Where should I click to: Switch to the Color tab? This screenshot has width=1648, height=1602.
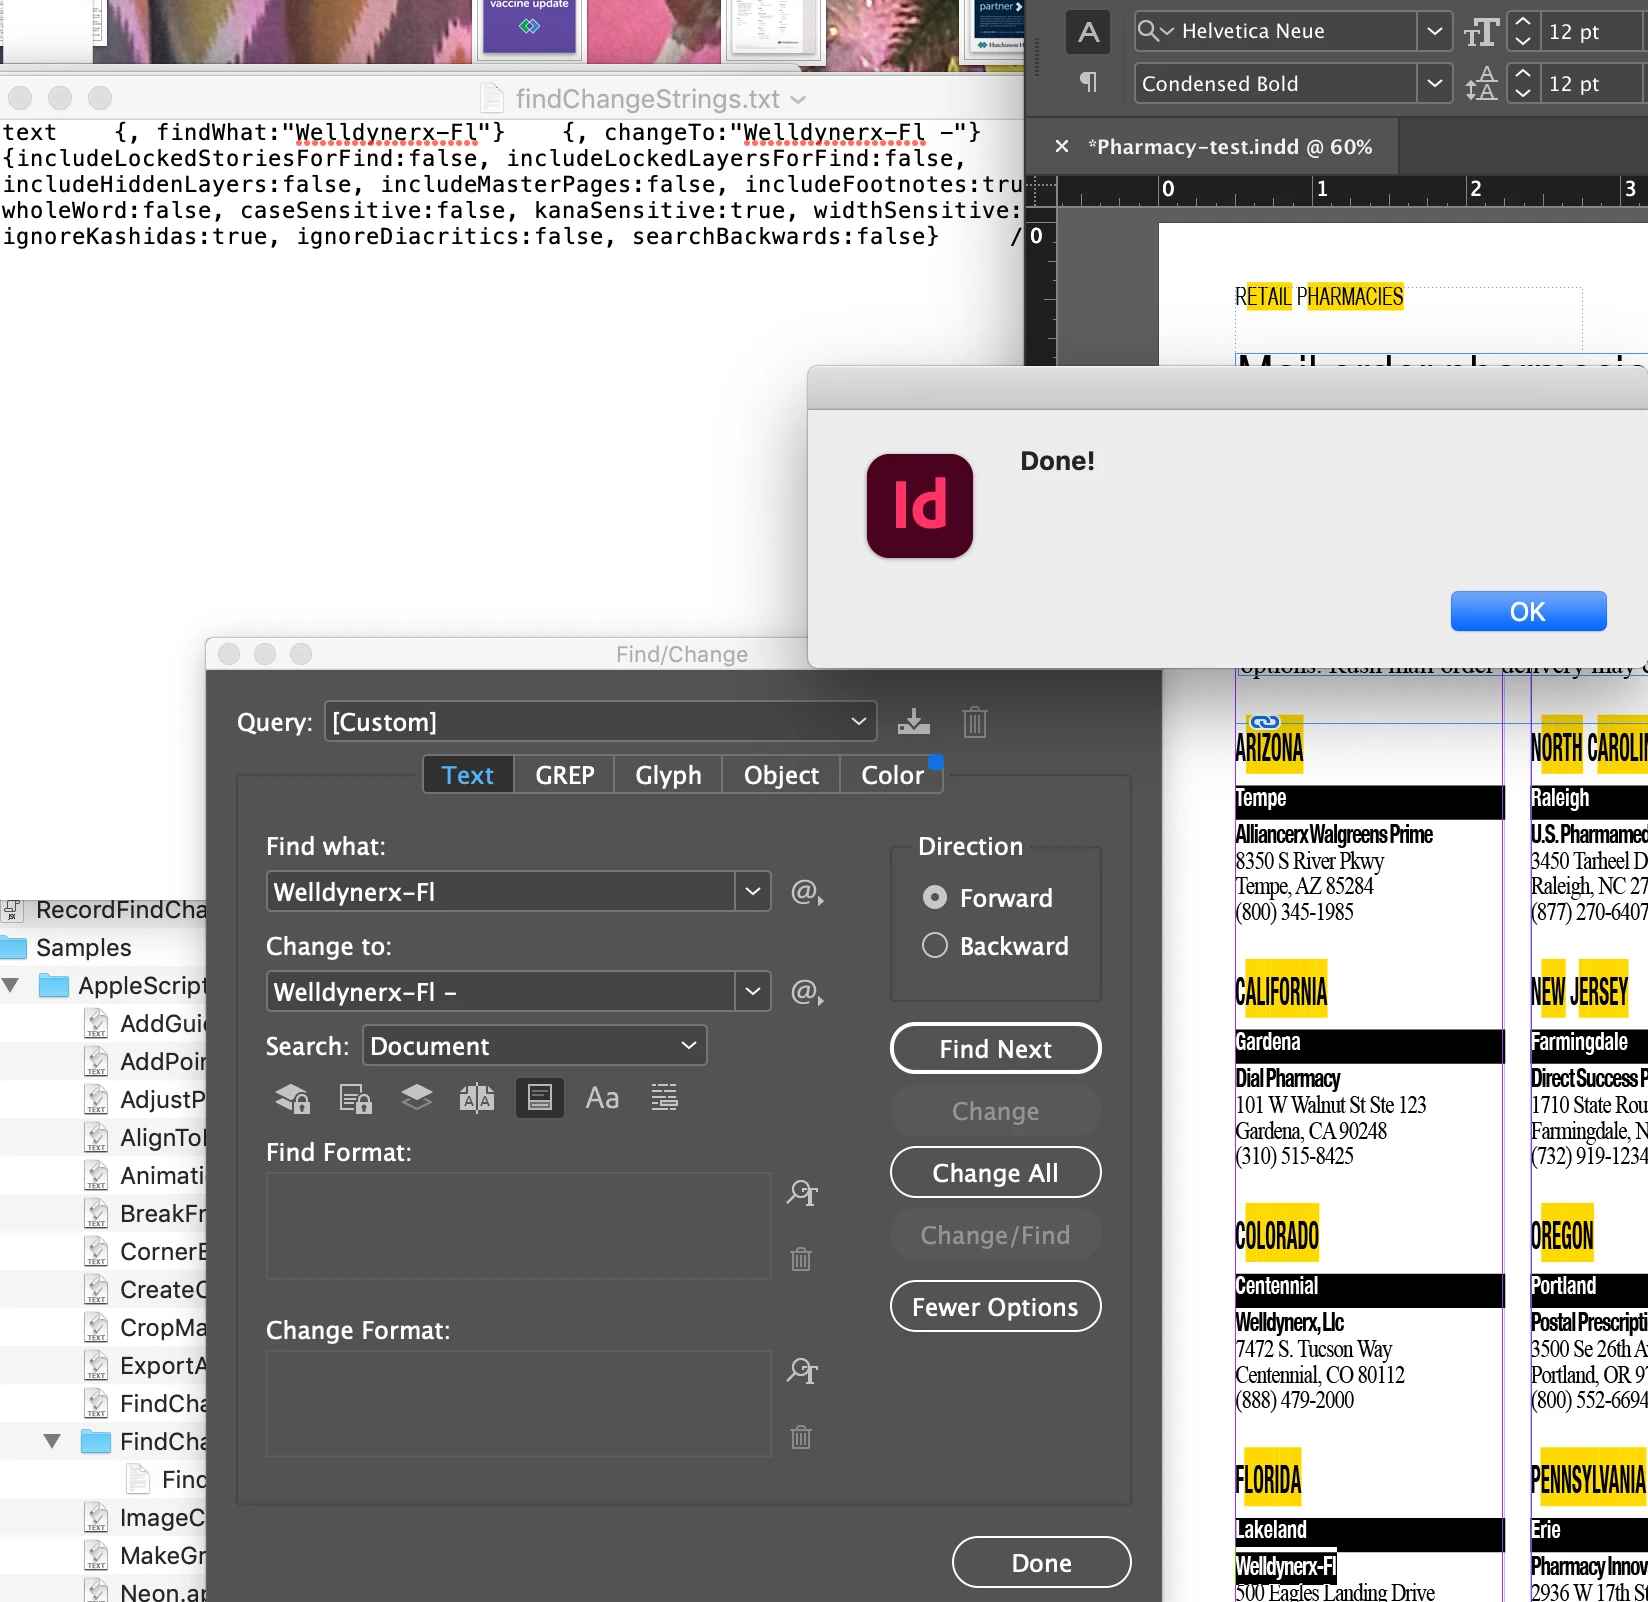pos(892,775)
